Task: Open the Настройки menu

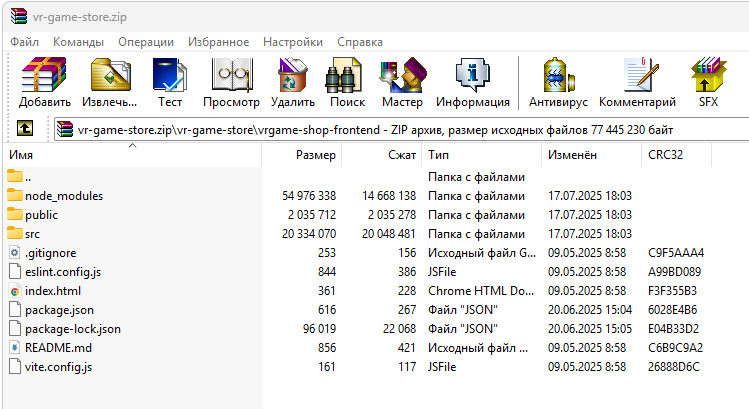Action: [x=292, y=42]
